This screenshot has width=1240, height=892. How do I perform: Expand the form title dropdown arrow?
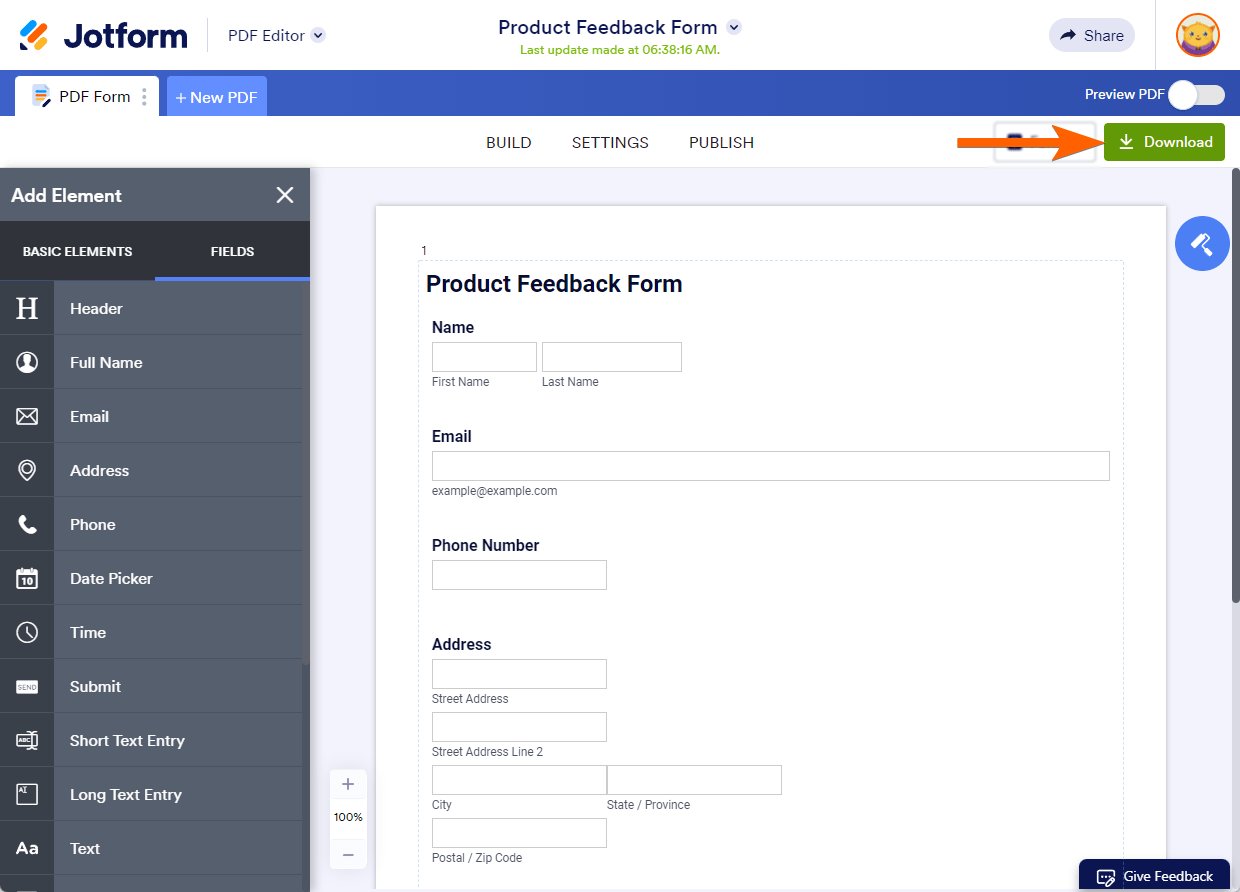734,27
